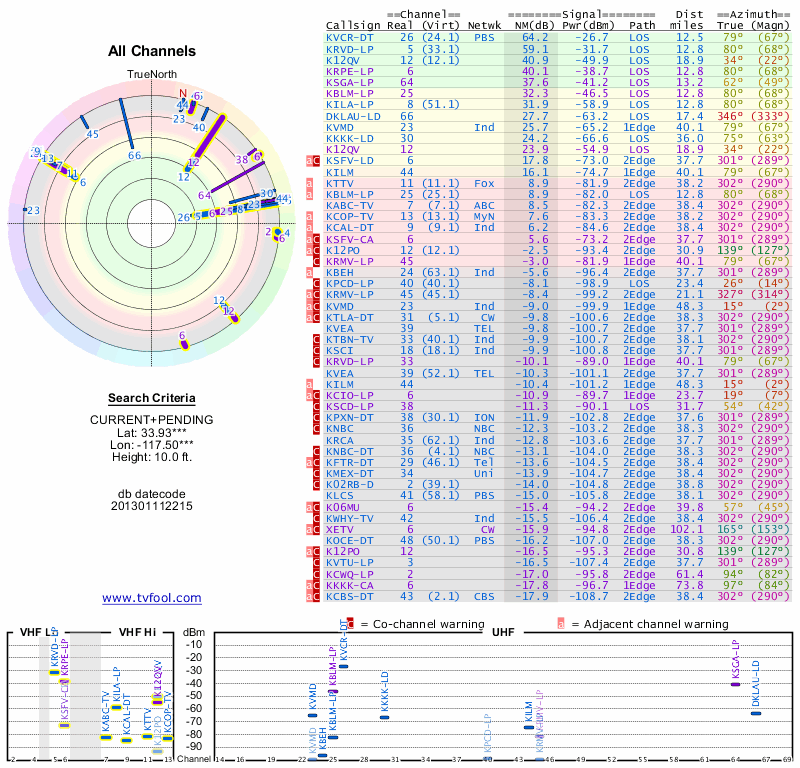Click the red N north marker on radar
This screenshot has width=800, height=768.
[183, 93]
